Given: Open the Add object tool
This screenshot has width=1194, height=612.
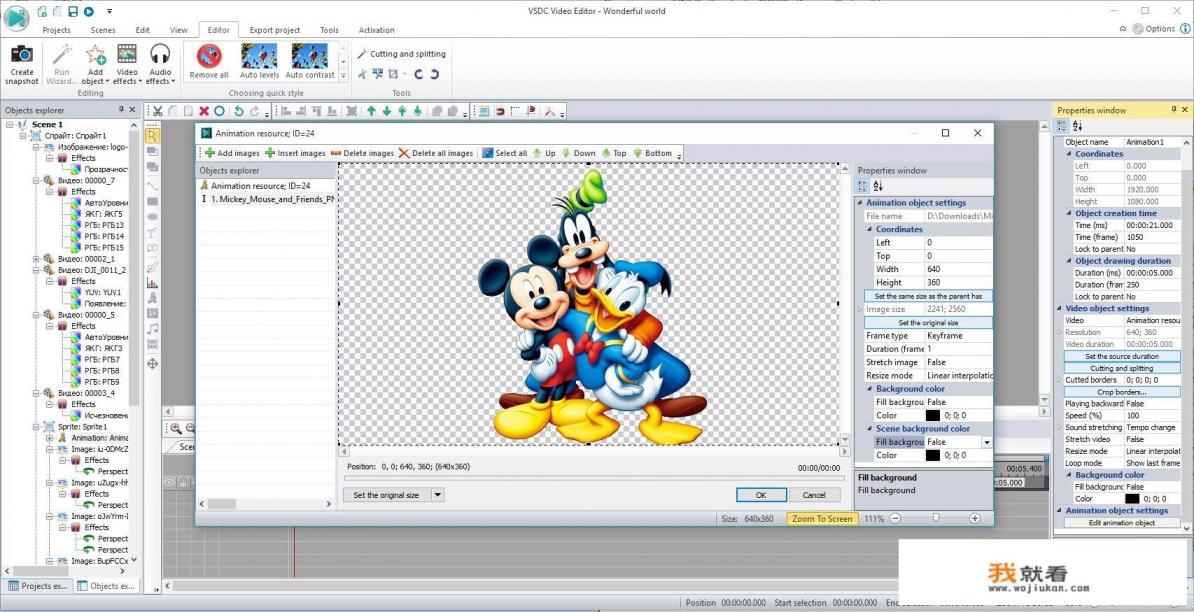Looking at the screenshot, I should [x=95, y=64].
